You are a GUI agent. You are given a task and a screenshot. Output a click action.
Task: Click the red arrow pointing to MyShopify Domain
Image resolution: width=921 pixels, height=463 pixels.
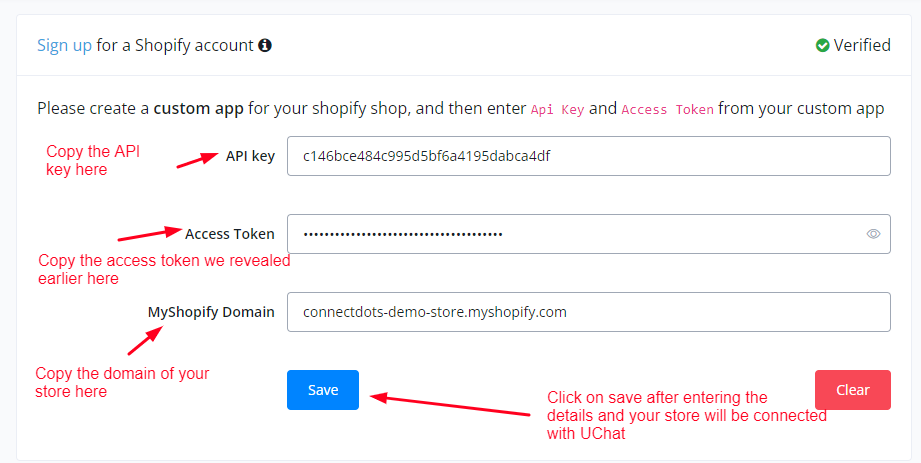(x=145, y=340)
